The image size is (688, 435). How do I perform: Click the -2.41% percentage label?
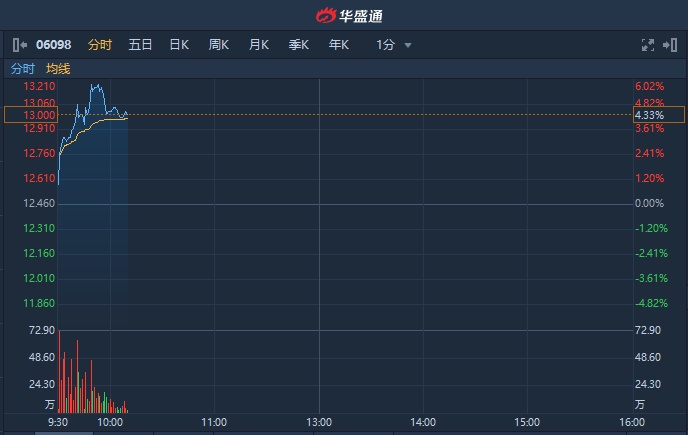point(651,253)
